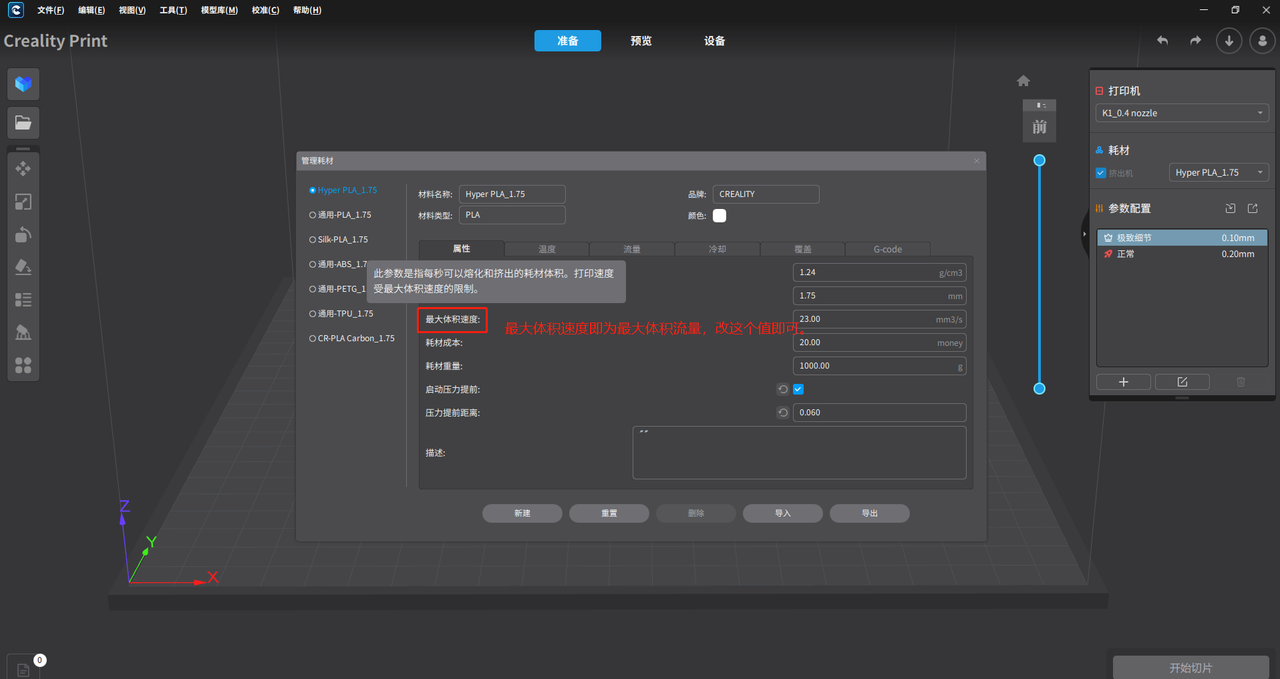The image size is (1280, 679).
Task: Open the K1_0.4 nozzle printer dropdown
Action: coord(1182,113)
